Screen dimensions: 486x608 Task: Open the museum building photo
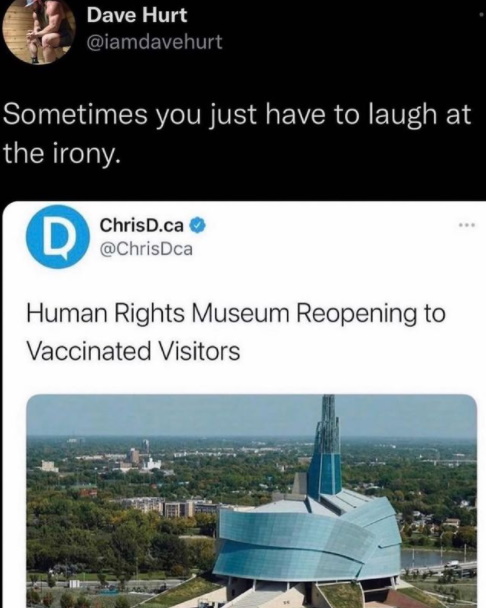(x=251, y=501)
